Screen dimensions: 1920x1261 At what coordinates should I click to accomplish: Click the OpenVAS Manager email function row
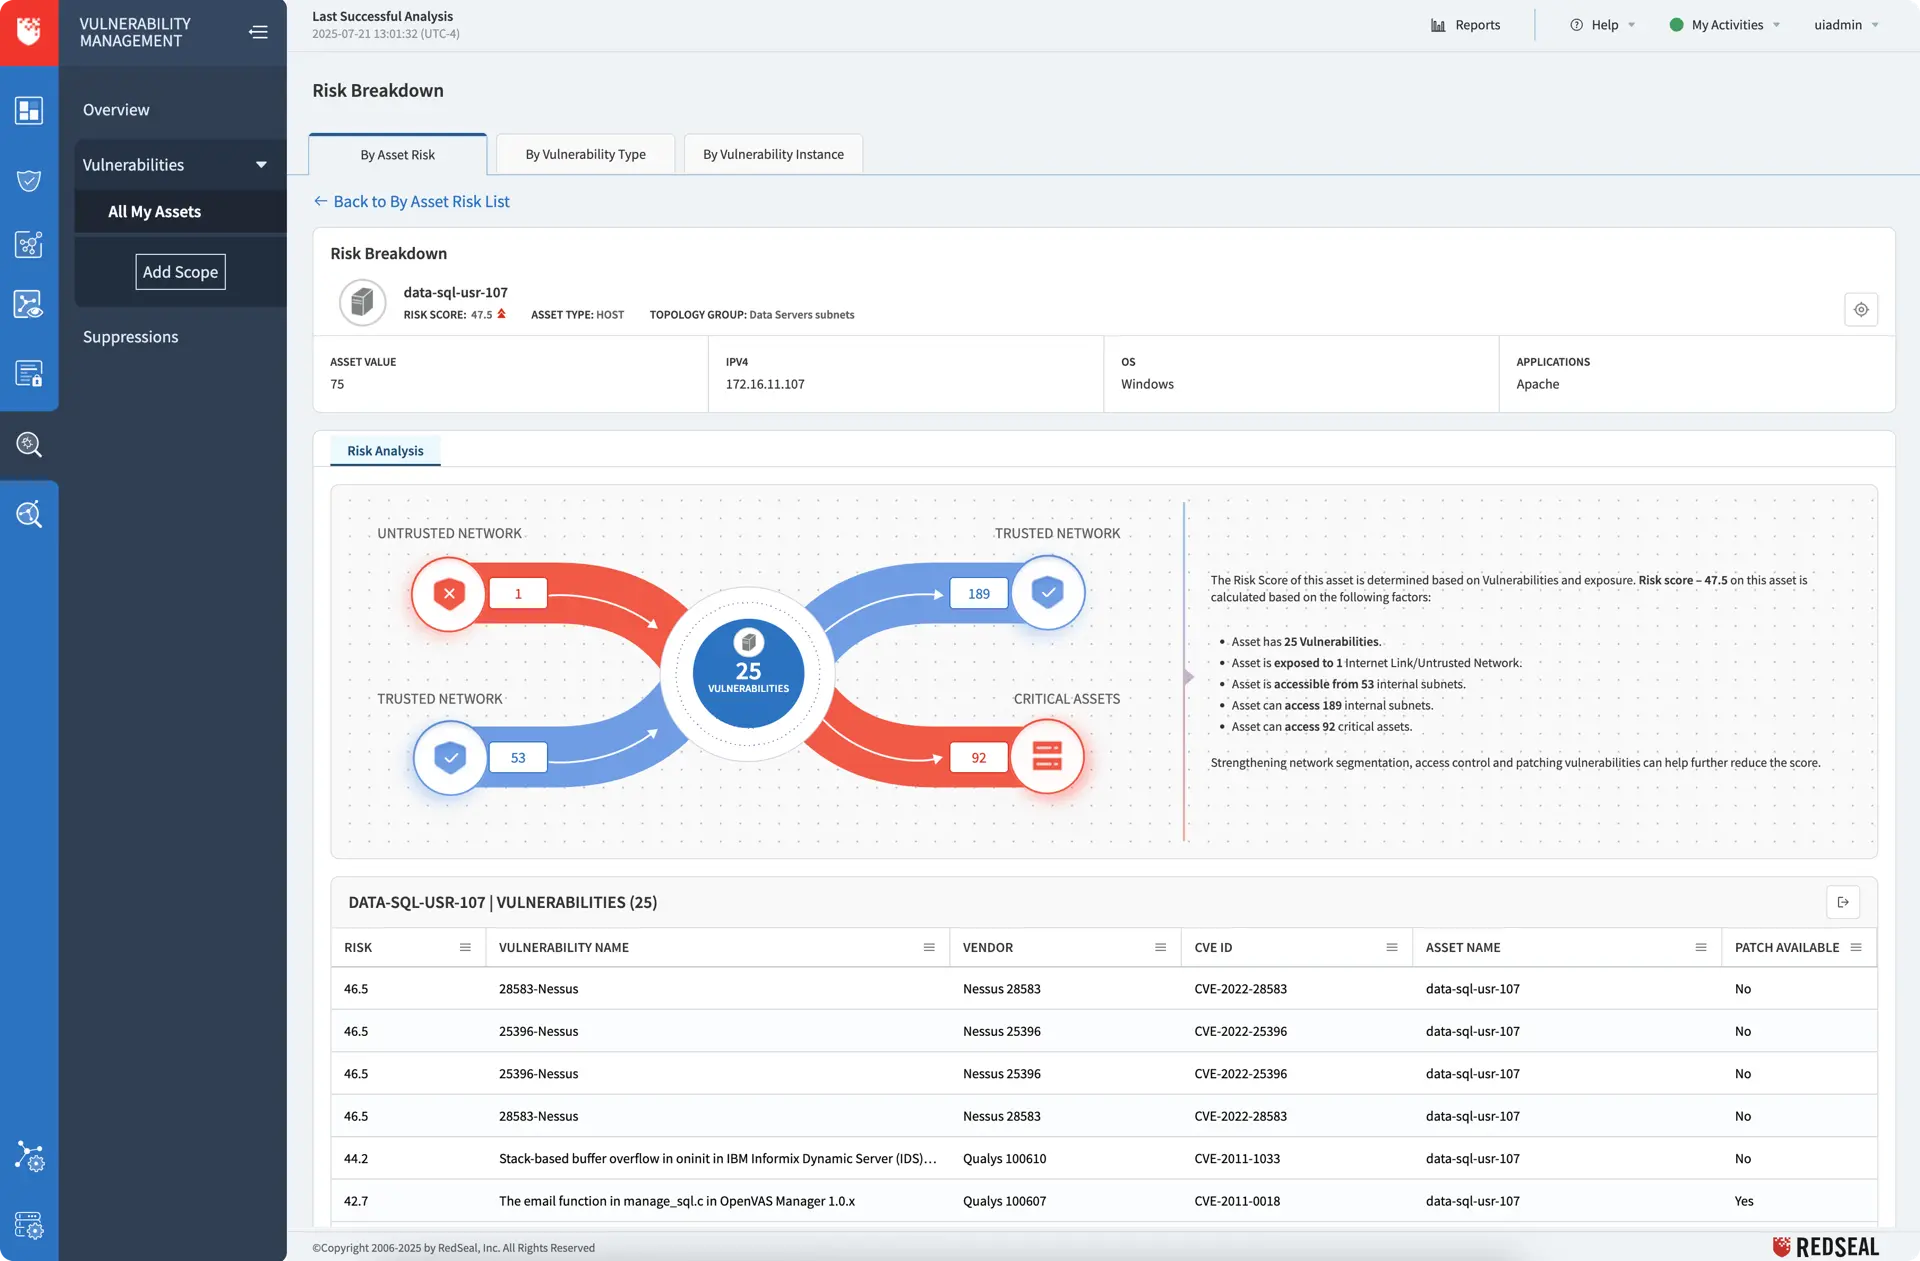point(1104,1201)
